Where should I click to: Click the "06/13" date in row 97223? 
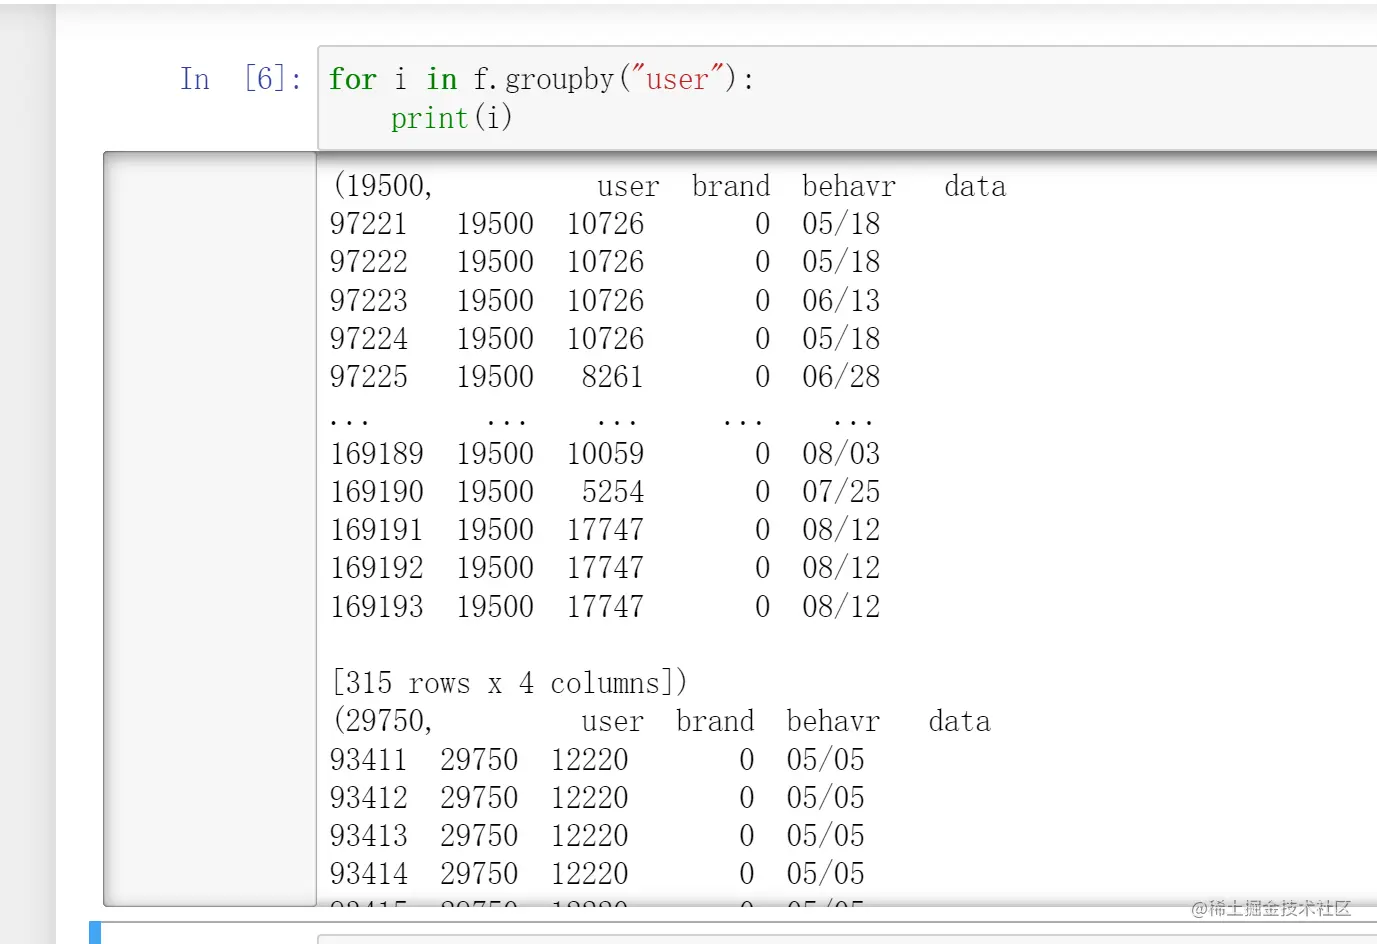click(841, 300)
